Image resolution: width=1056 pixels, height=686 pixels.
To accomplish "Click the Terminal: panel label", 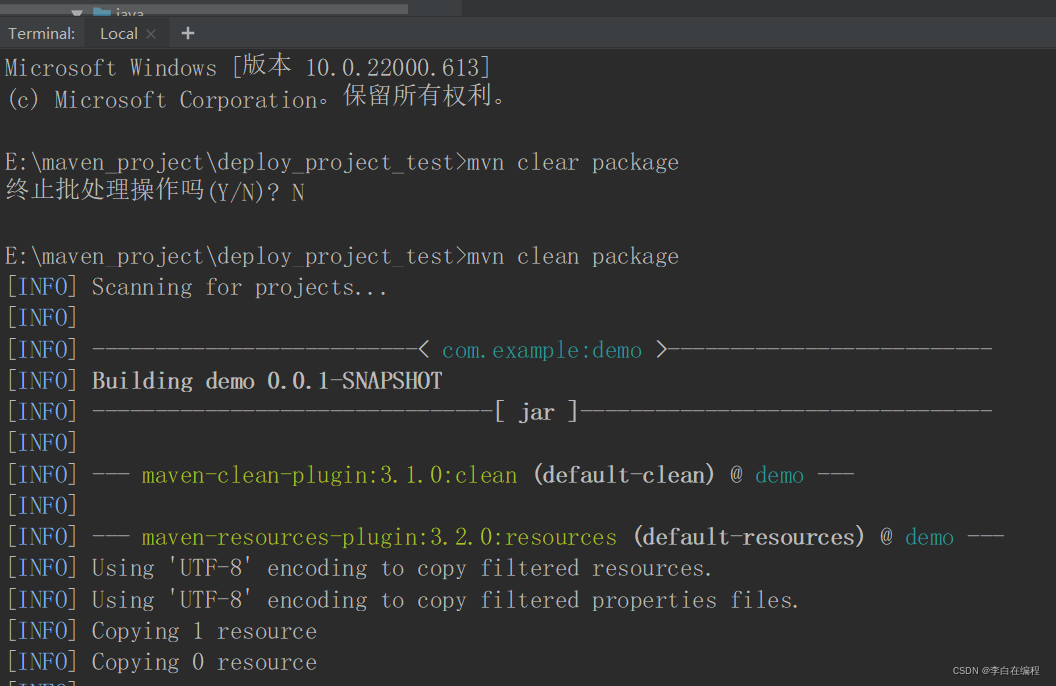I will [x=42, y=34].
